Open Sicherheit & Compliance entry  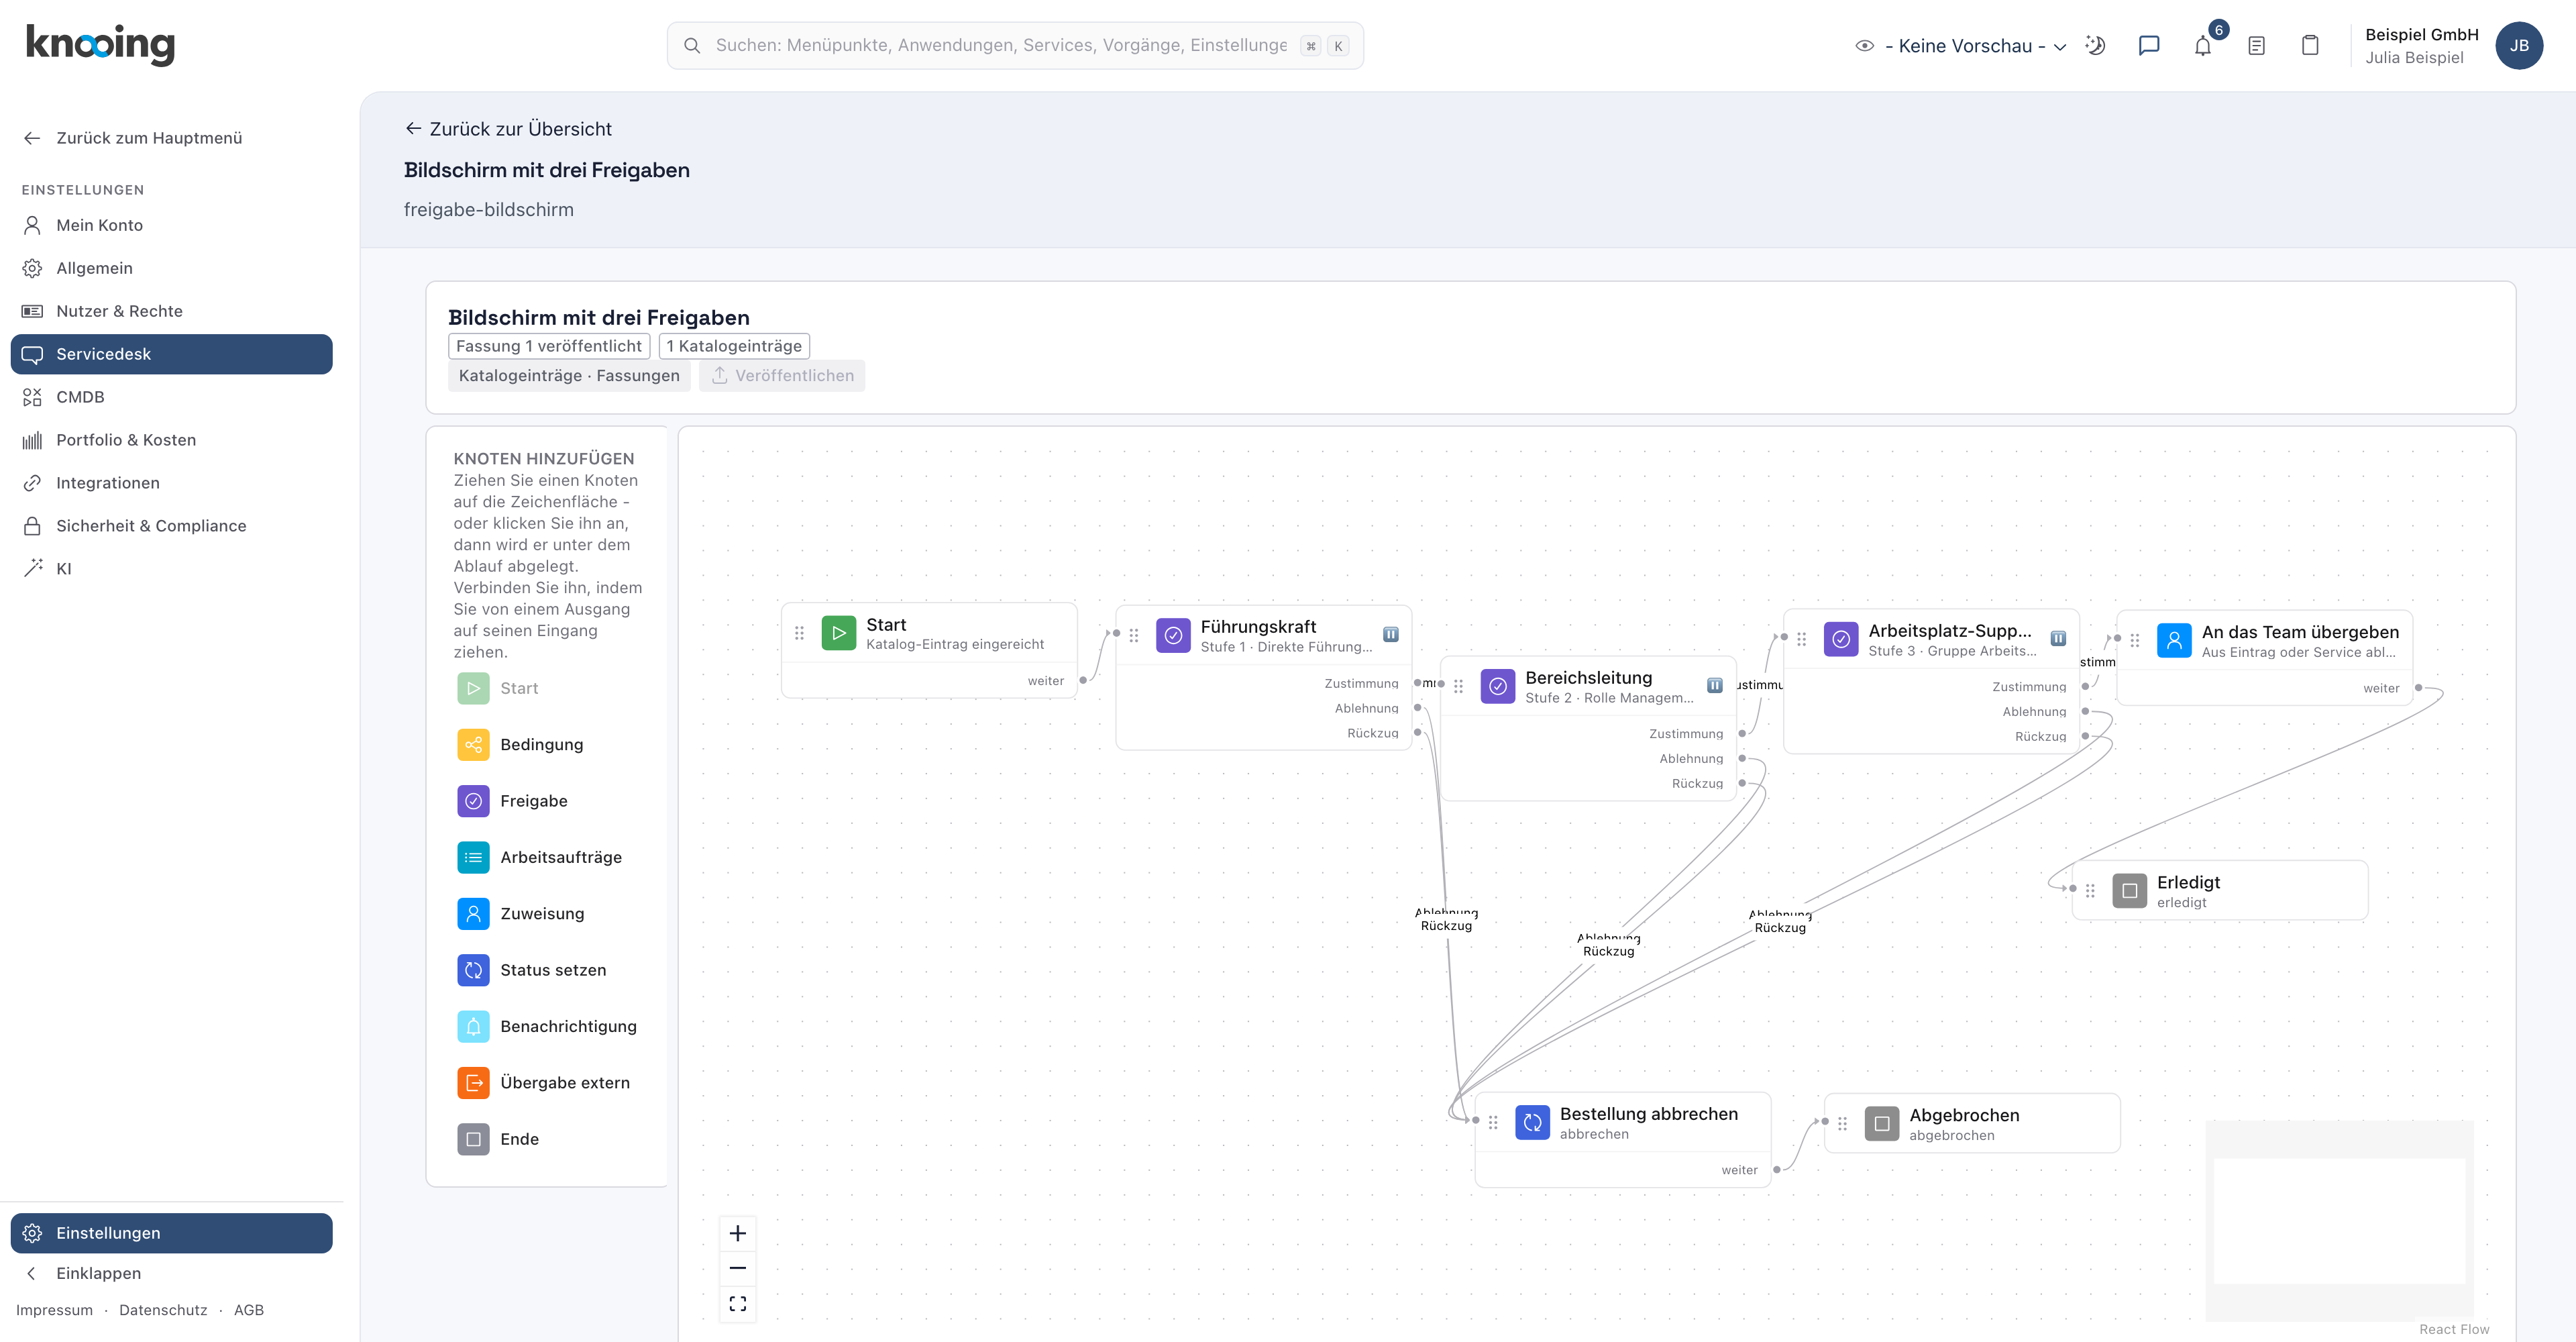pyautogui.click(x=172, y=526)
